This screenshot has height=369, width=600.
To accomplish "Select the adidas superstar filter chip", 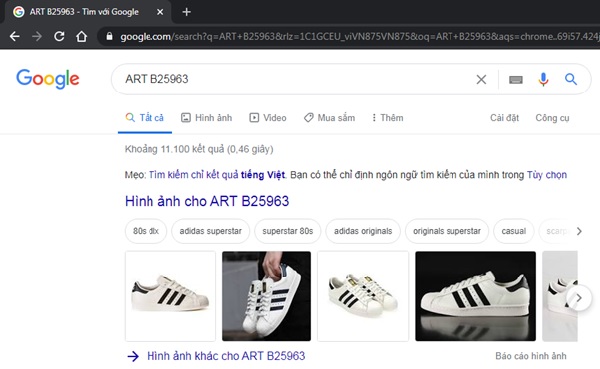I will 210,231.
